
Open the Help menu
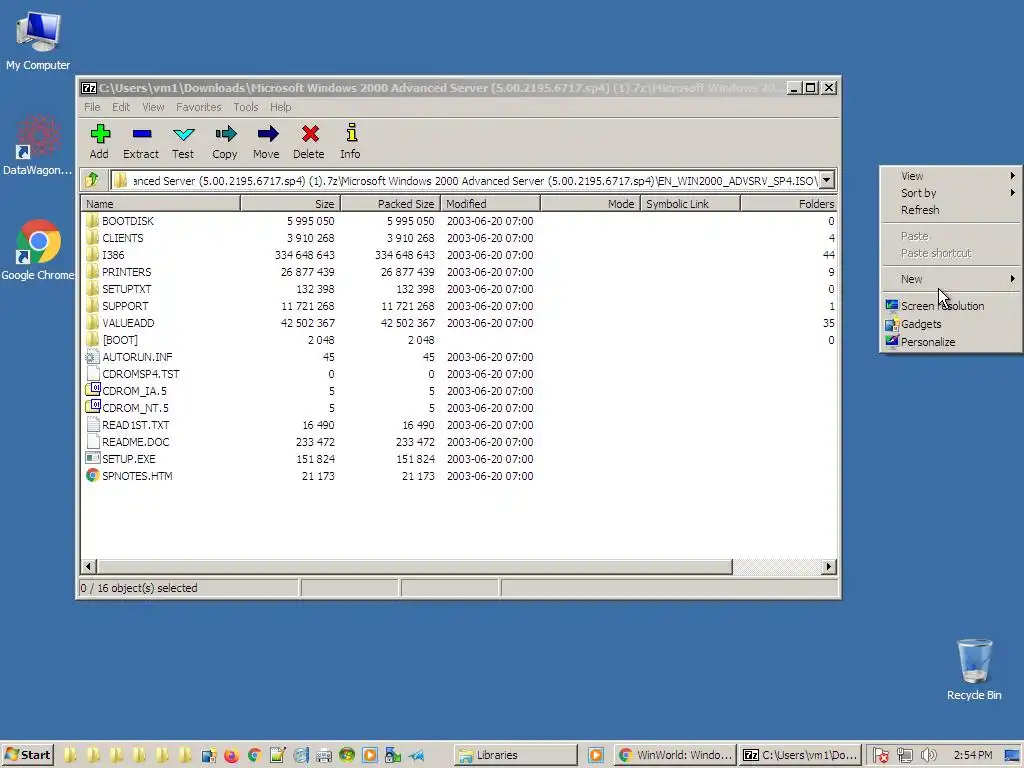click(x=281, y=107)
